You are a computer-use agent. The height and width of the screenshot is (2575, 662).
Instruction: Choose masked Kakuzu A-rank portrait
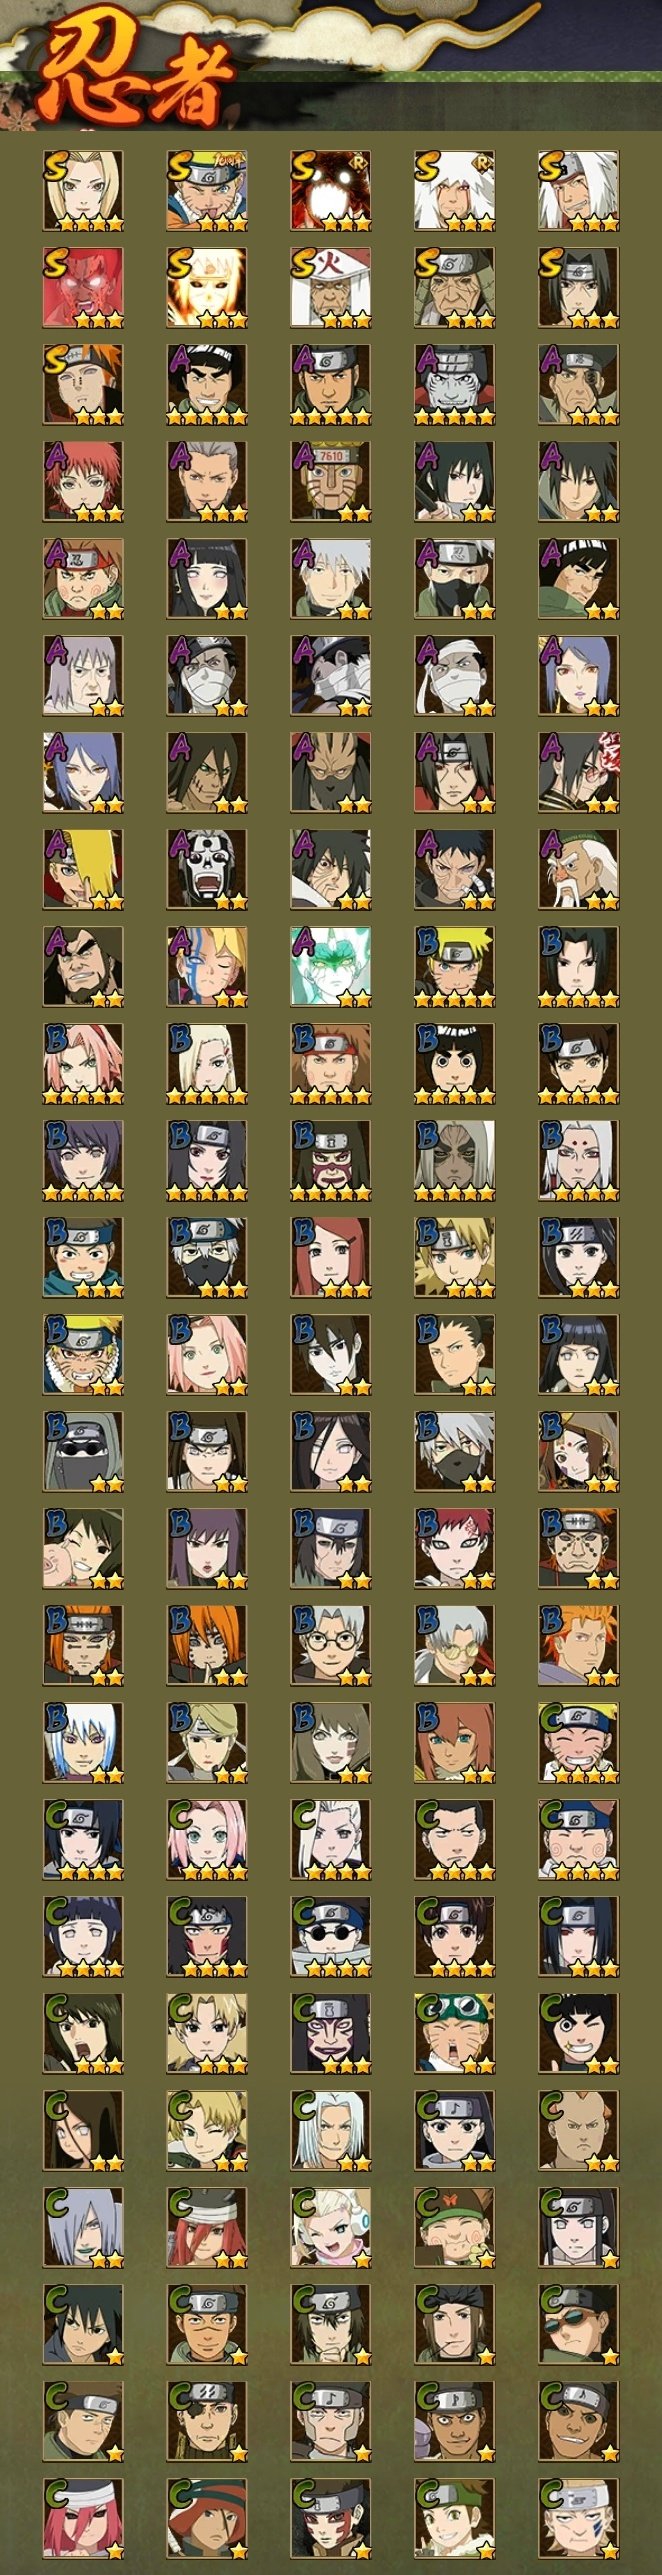pyautogui.click(x=331, y=773)
